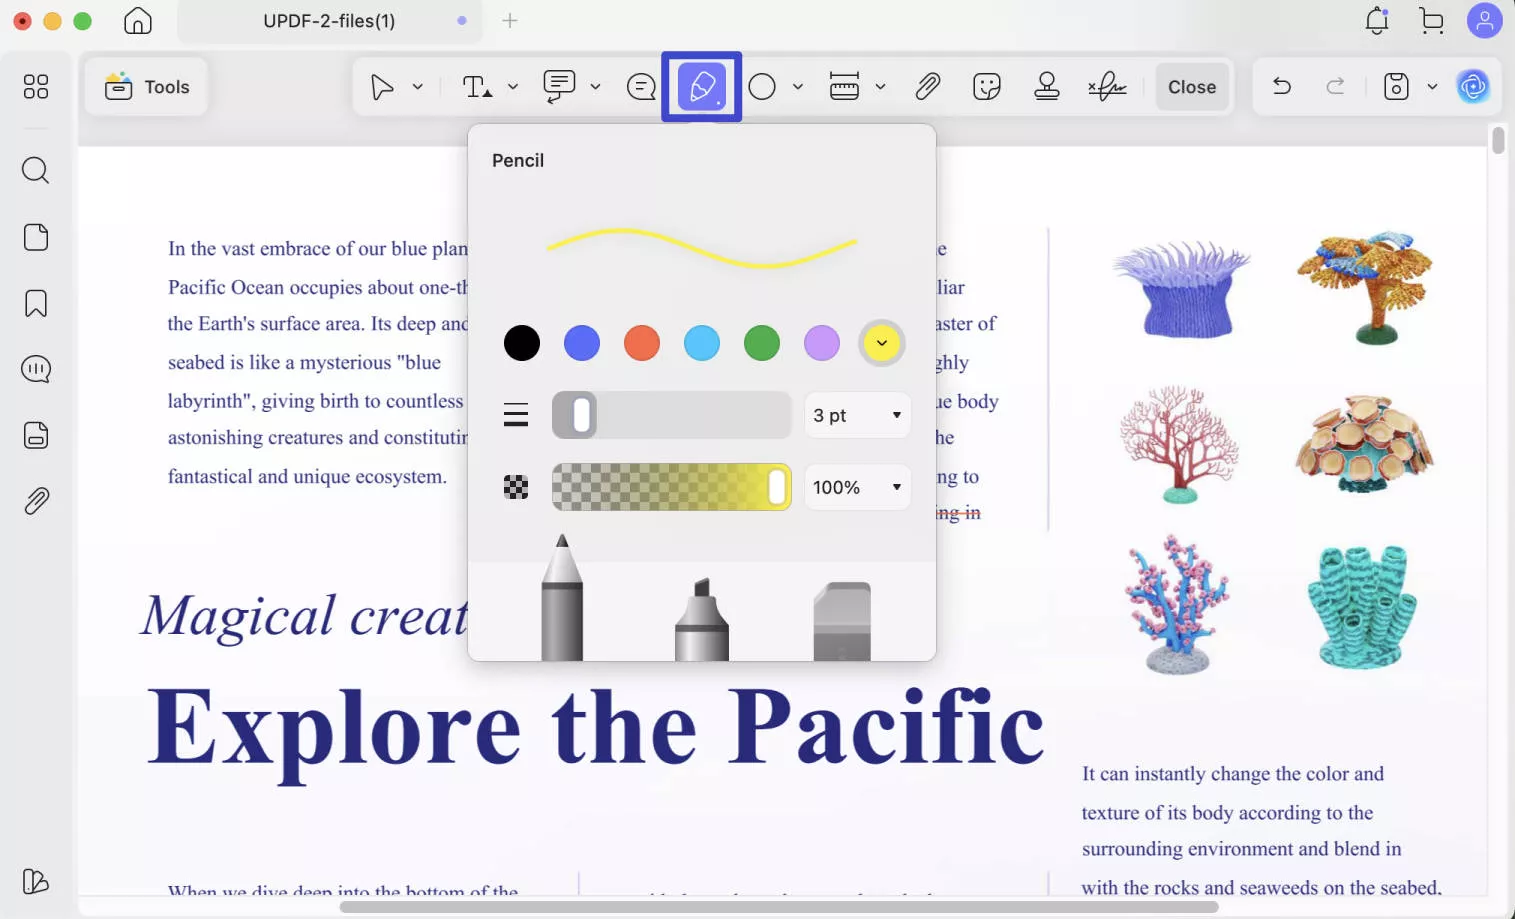Select the text comment note tool
This screenshot has width=1515, height=919.
coord(559,87)
